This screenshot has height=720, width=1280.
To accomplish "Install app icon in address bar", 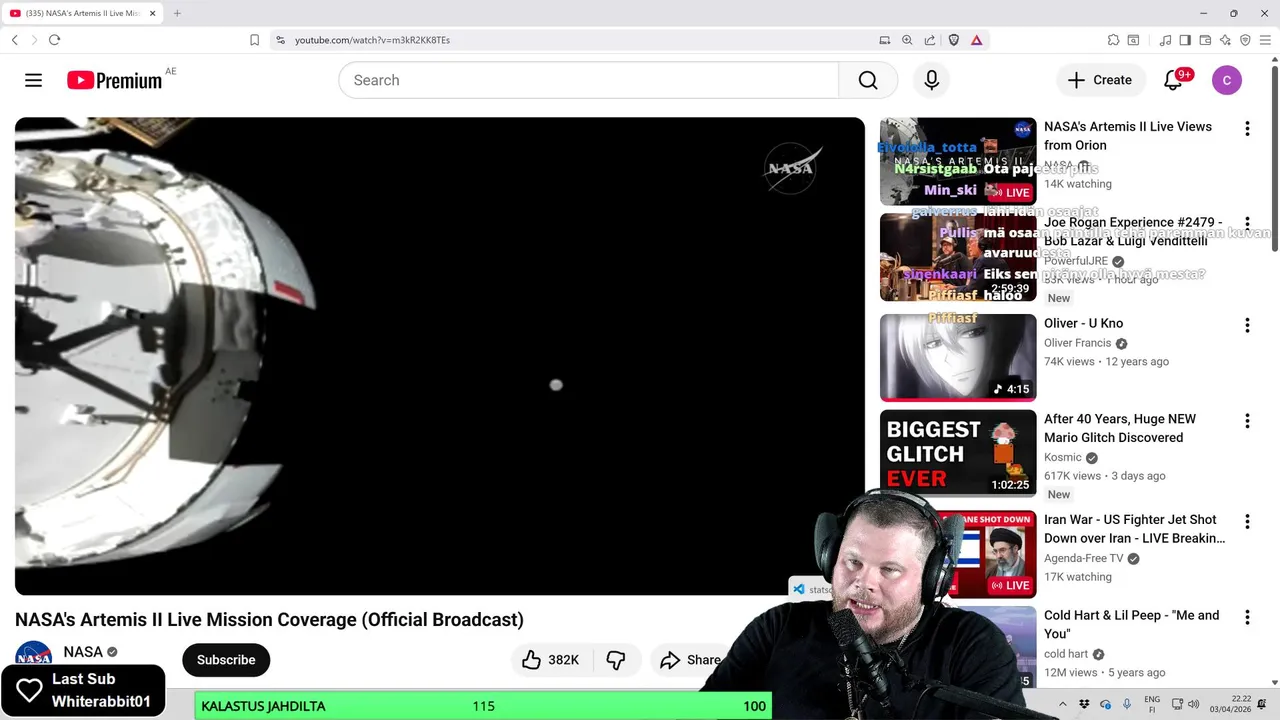I will coord(884,40).
